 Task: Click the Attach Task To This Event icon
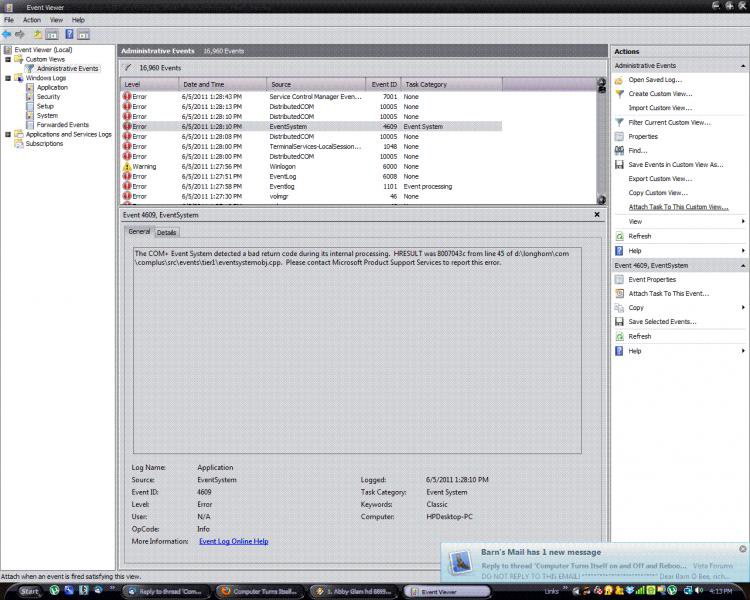(x=619, y=293)
